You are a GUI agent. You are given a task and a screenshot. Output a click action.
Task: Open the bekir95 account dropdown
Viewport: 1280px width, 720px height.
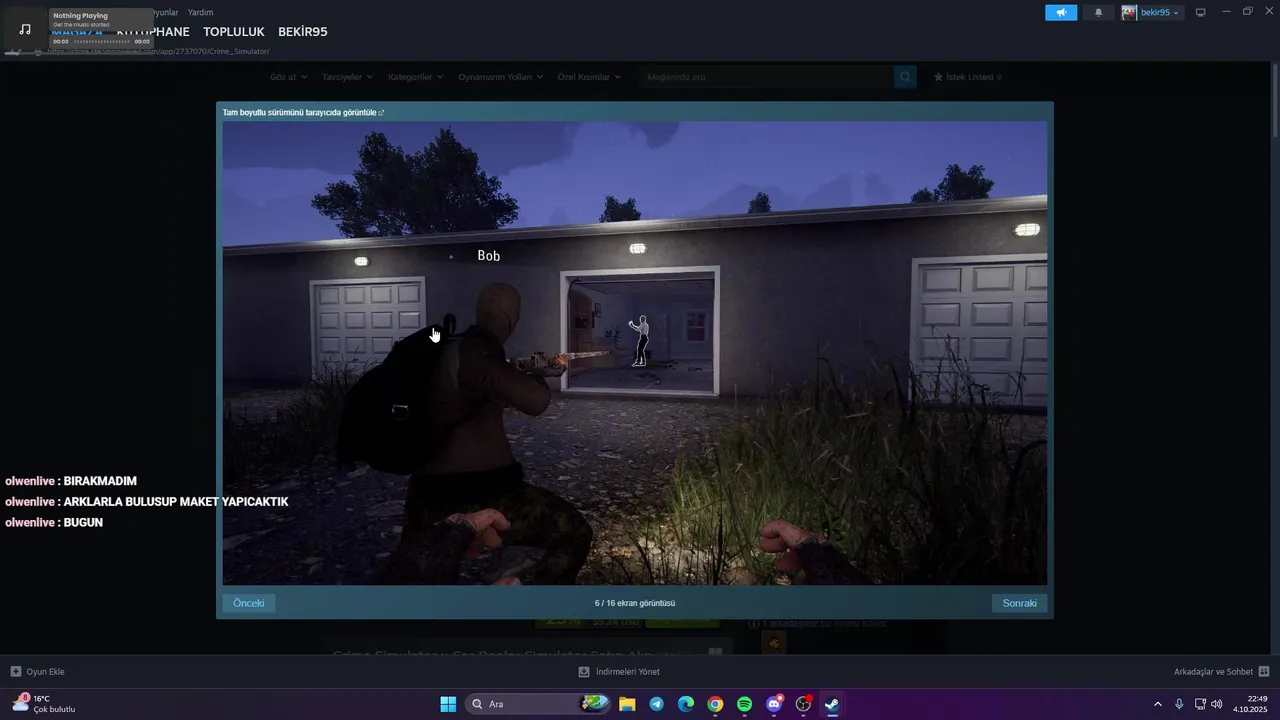1151,12
